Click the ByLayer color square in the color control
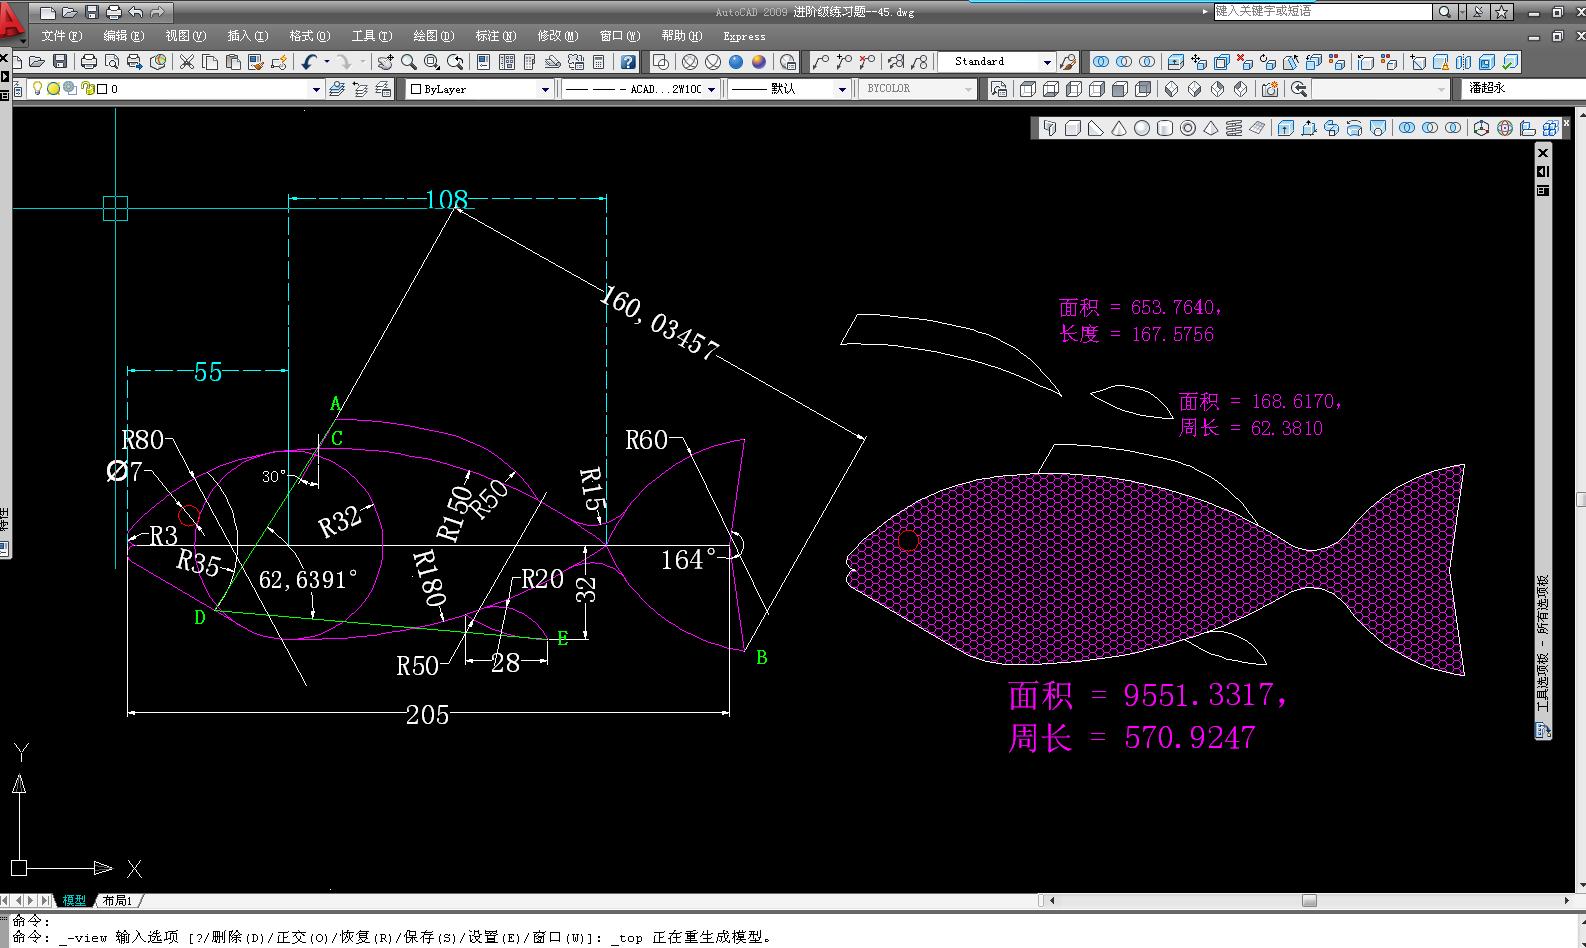The image size is (1586, 948). 416,89
